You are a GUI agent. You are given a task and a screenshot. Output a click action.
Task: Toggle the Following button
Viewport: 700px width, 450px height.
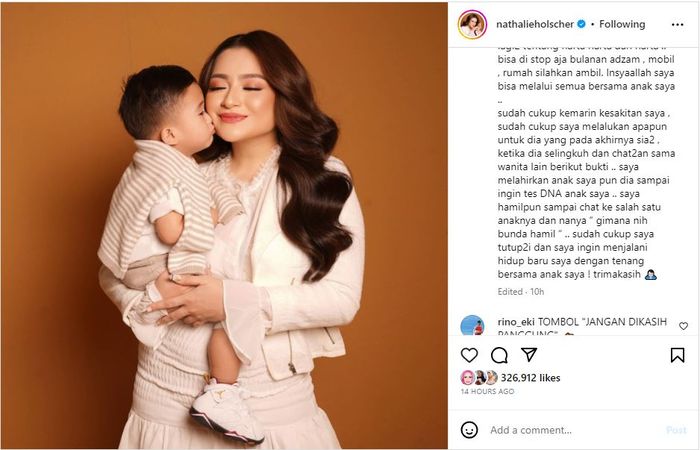622,24
